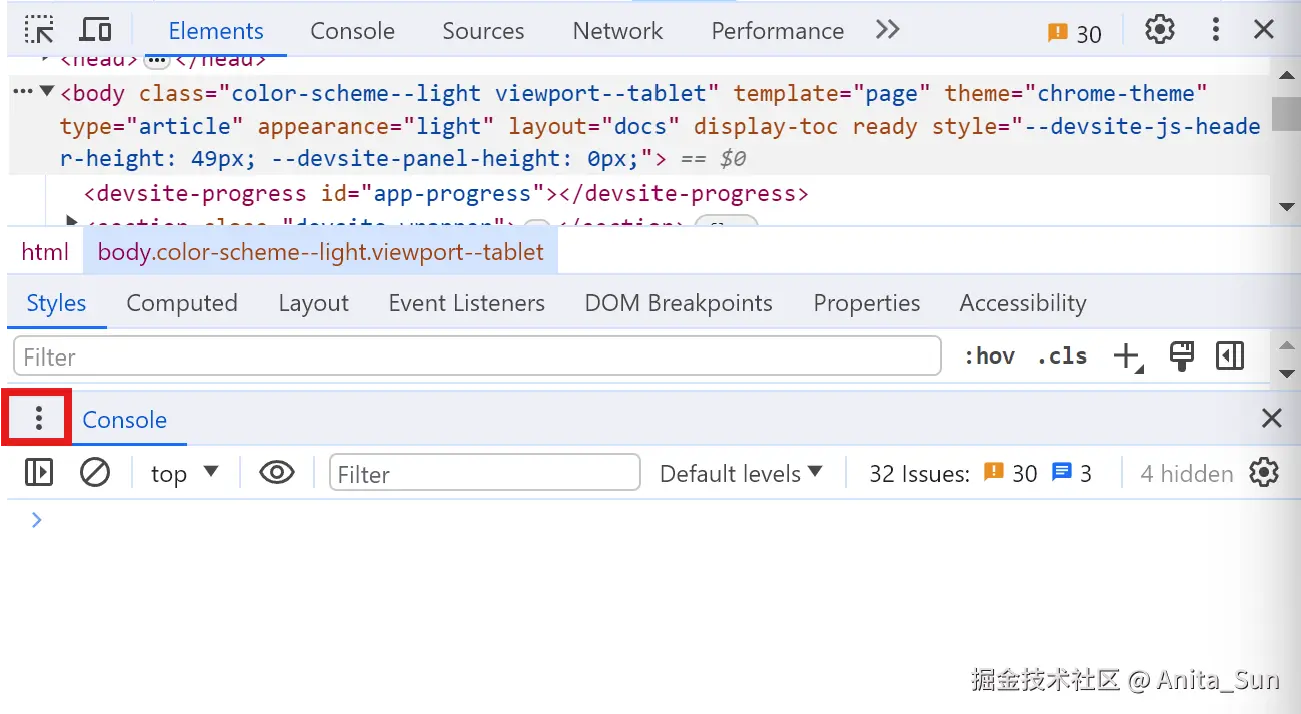Image resolution: width=1301 pixels, height=714 pixels.
Task: Open the Computed tab
Action: 182,303
